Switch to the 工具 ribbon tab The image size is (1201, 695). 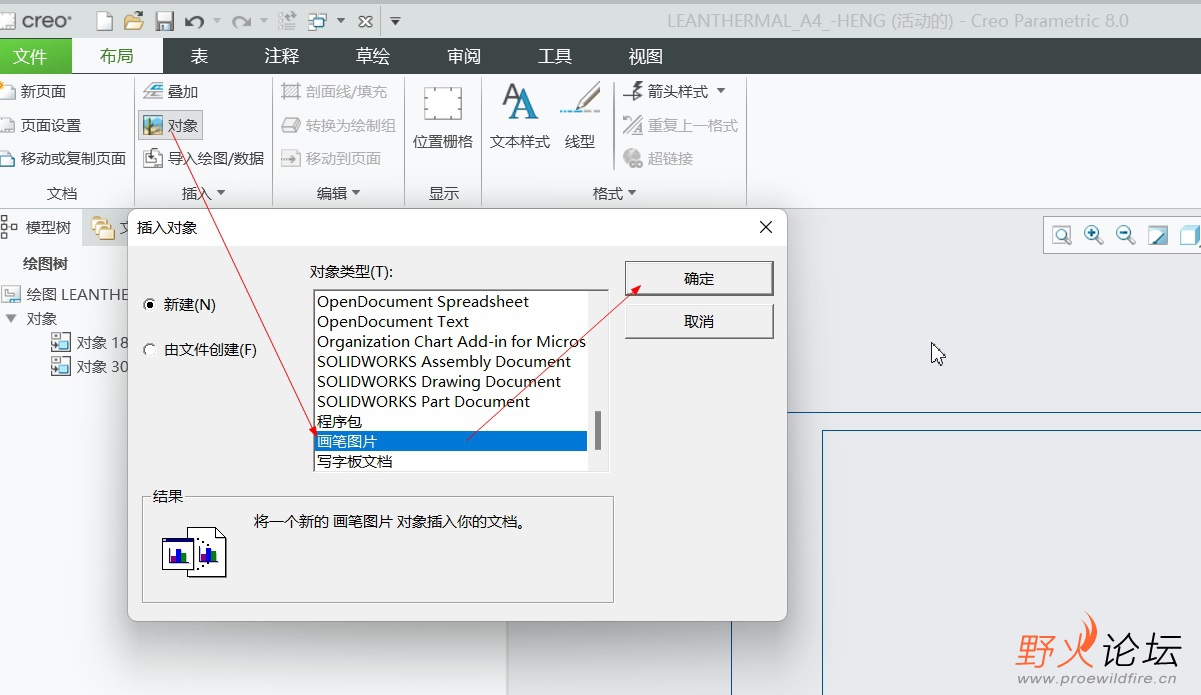[x=555, y=56]
